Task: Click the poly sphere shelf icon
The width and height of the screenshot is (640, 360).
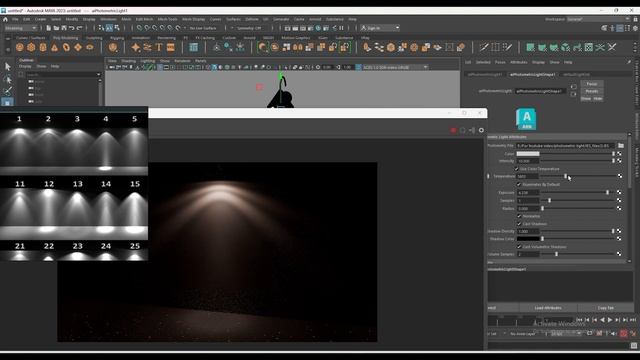Action: click(x=20, y=47)
